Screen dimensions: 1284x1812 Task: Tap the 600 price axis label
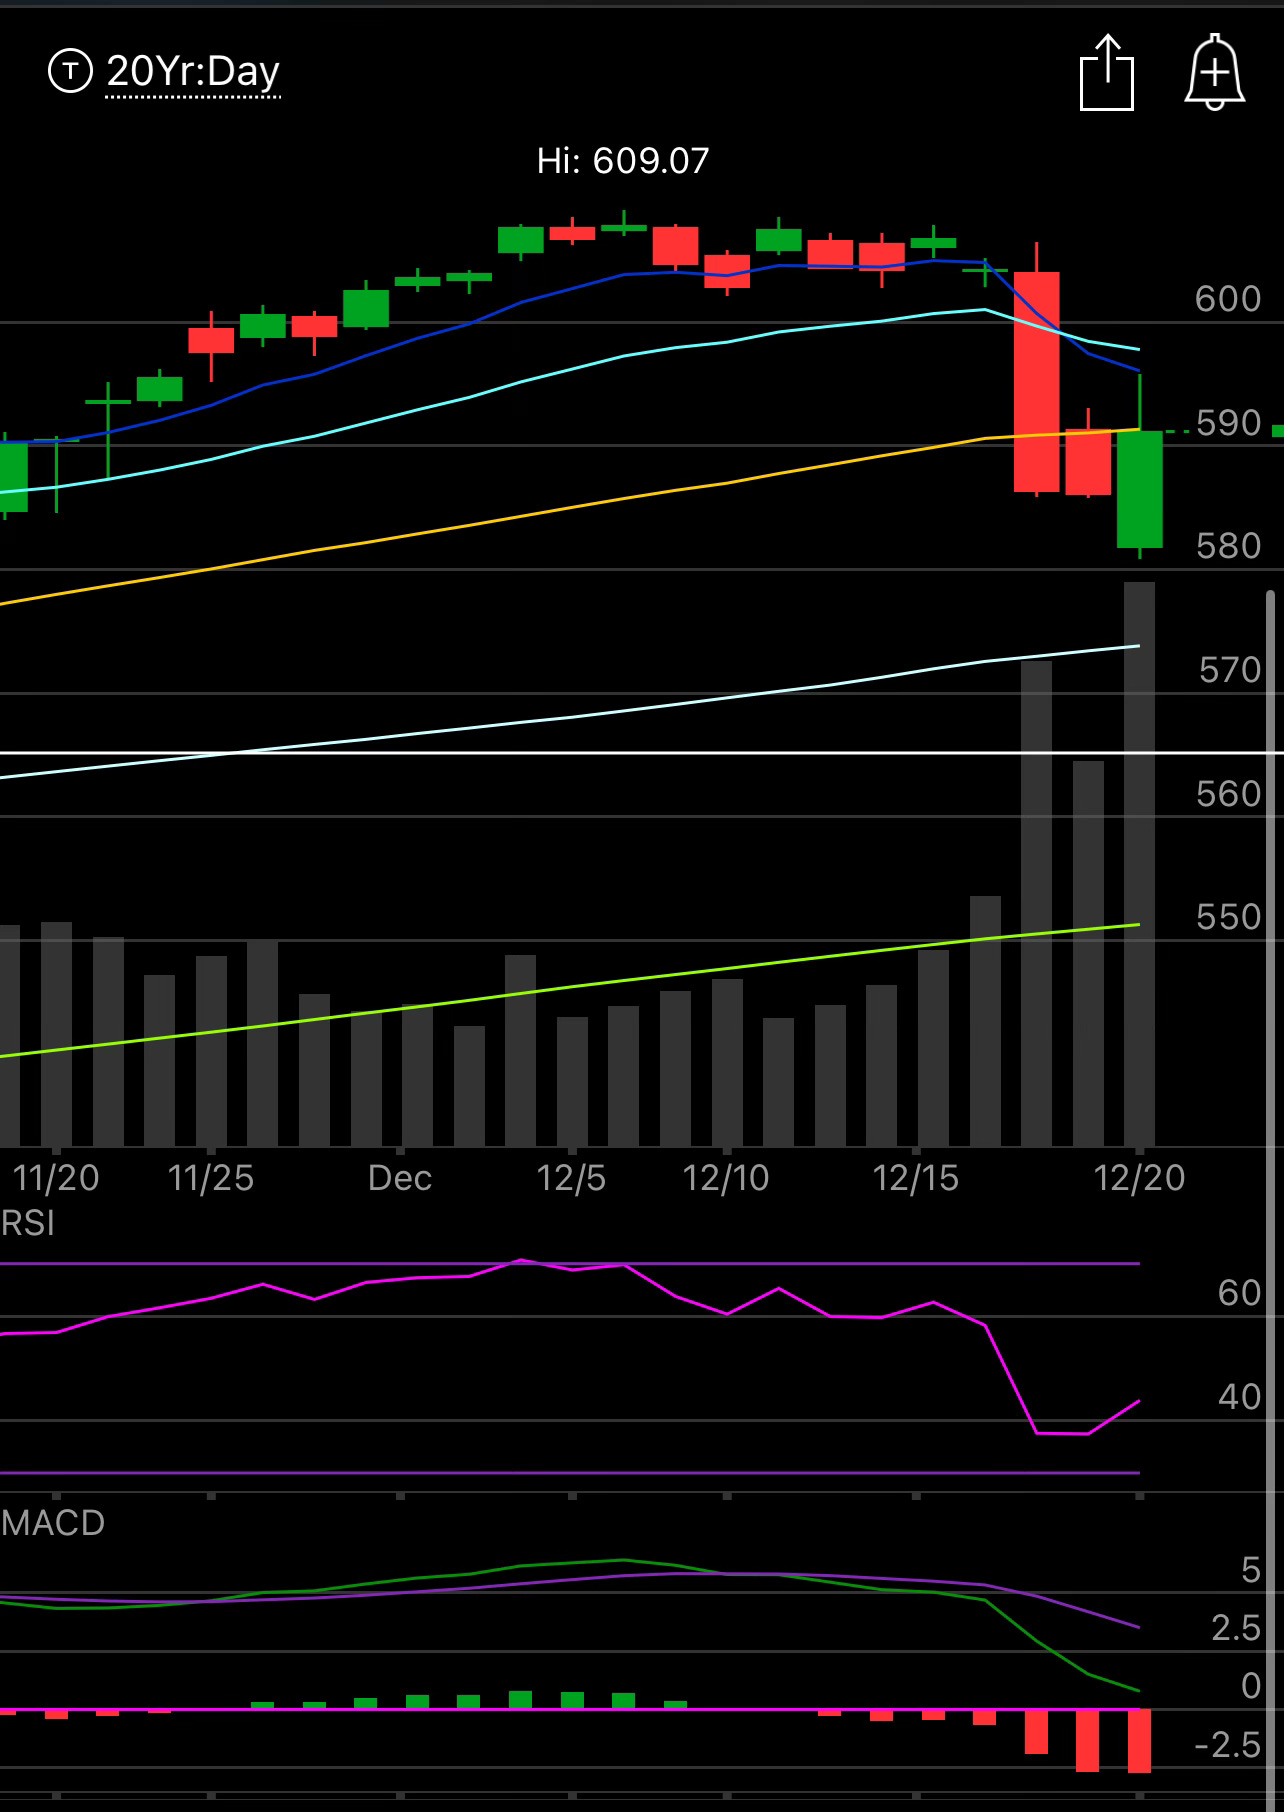1228,299
